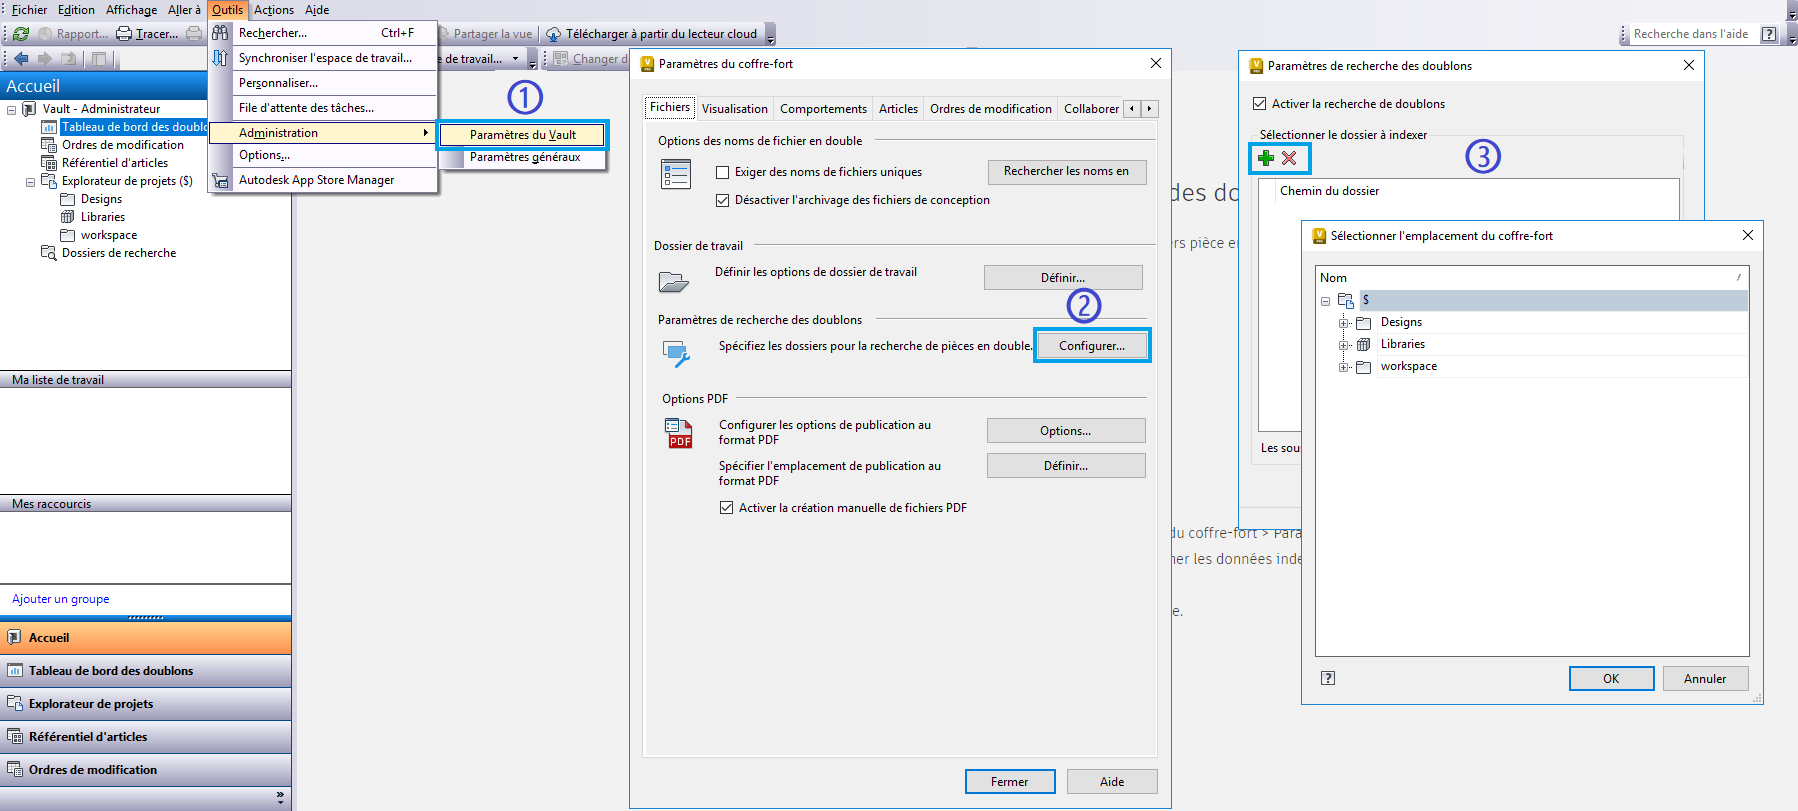Open the Fichier menu
The width and height of the screenshot is (1798, 811).
click(x=29, y=10)
